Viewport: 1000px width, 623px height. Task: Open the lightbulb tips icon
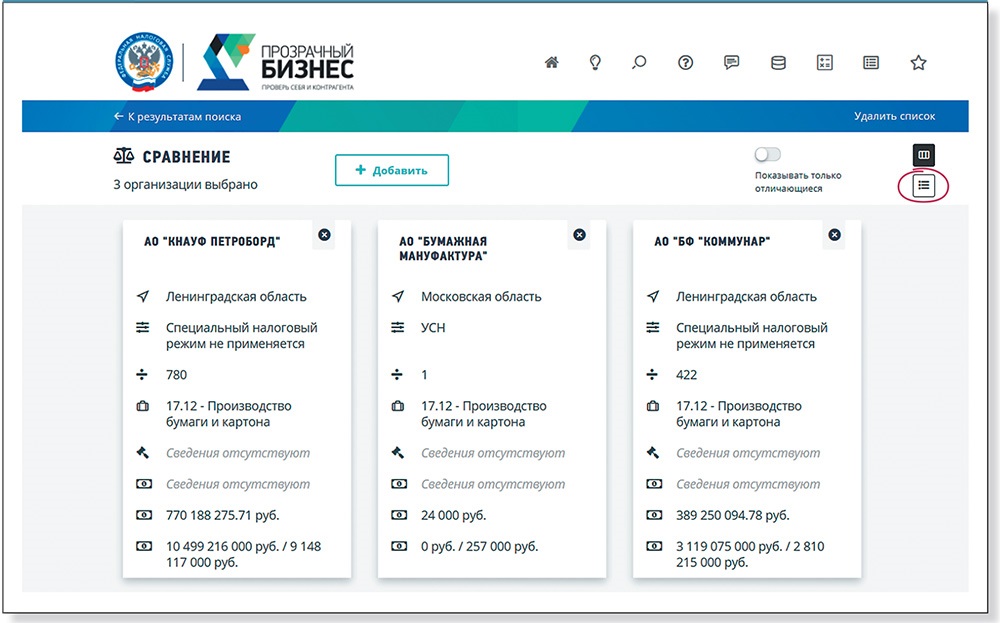[595, 62]
